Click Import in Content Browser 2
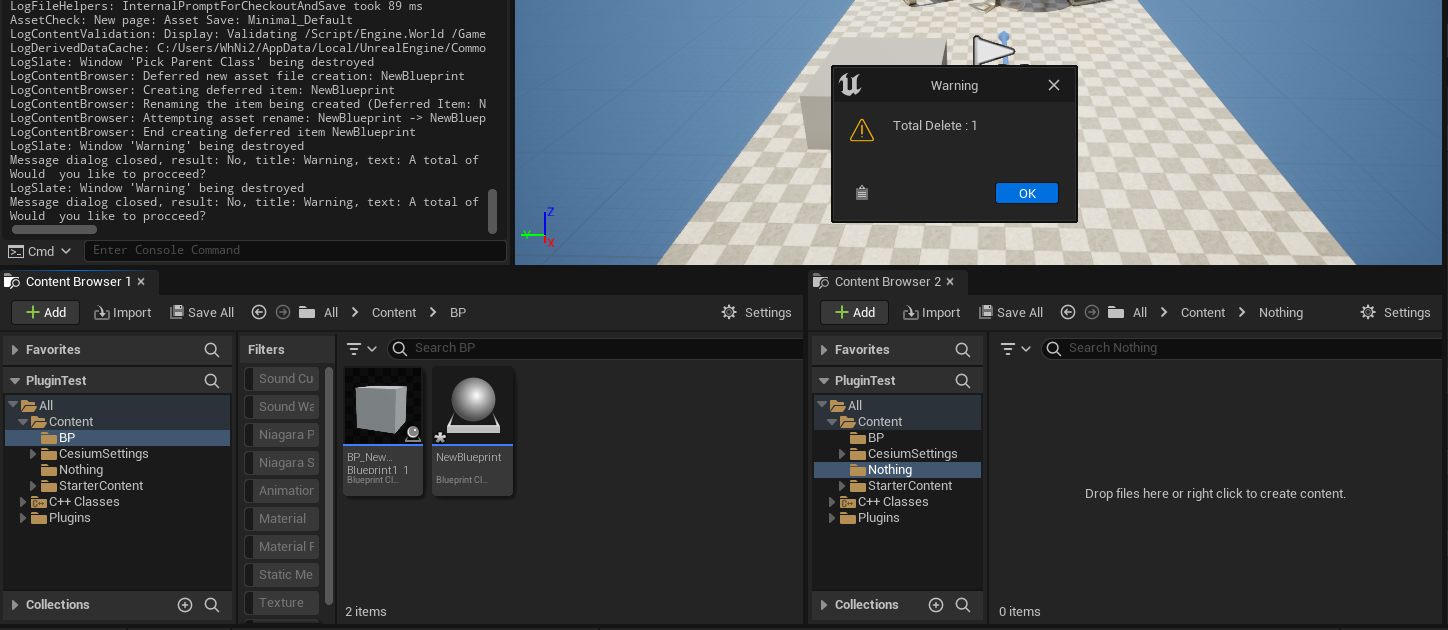Viewport: 1448px width, 630px height. [x=932, y=313]
